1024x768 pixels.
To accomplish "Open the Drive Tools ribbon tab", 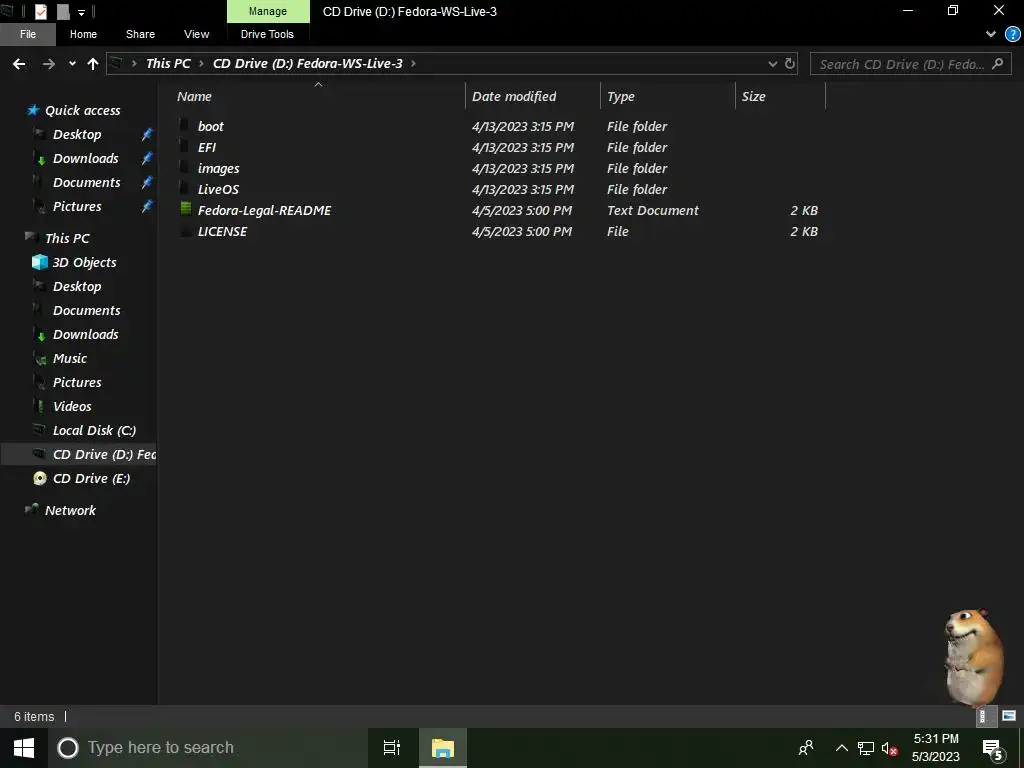I will [x=267, y=34].
